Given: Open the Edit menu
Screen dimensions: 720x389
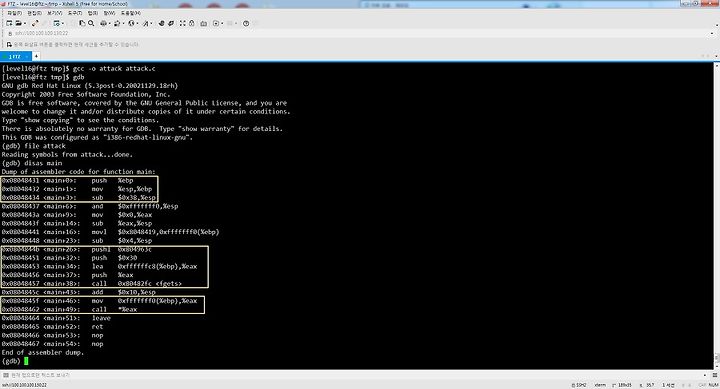Looking at the screenshot, I should coord(34,13).
